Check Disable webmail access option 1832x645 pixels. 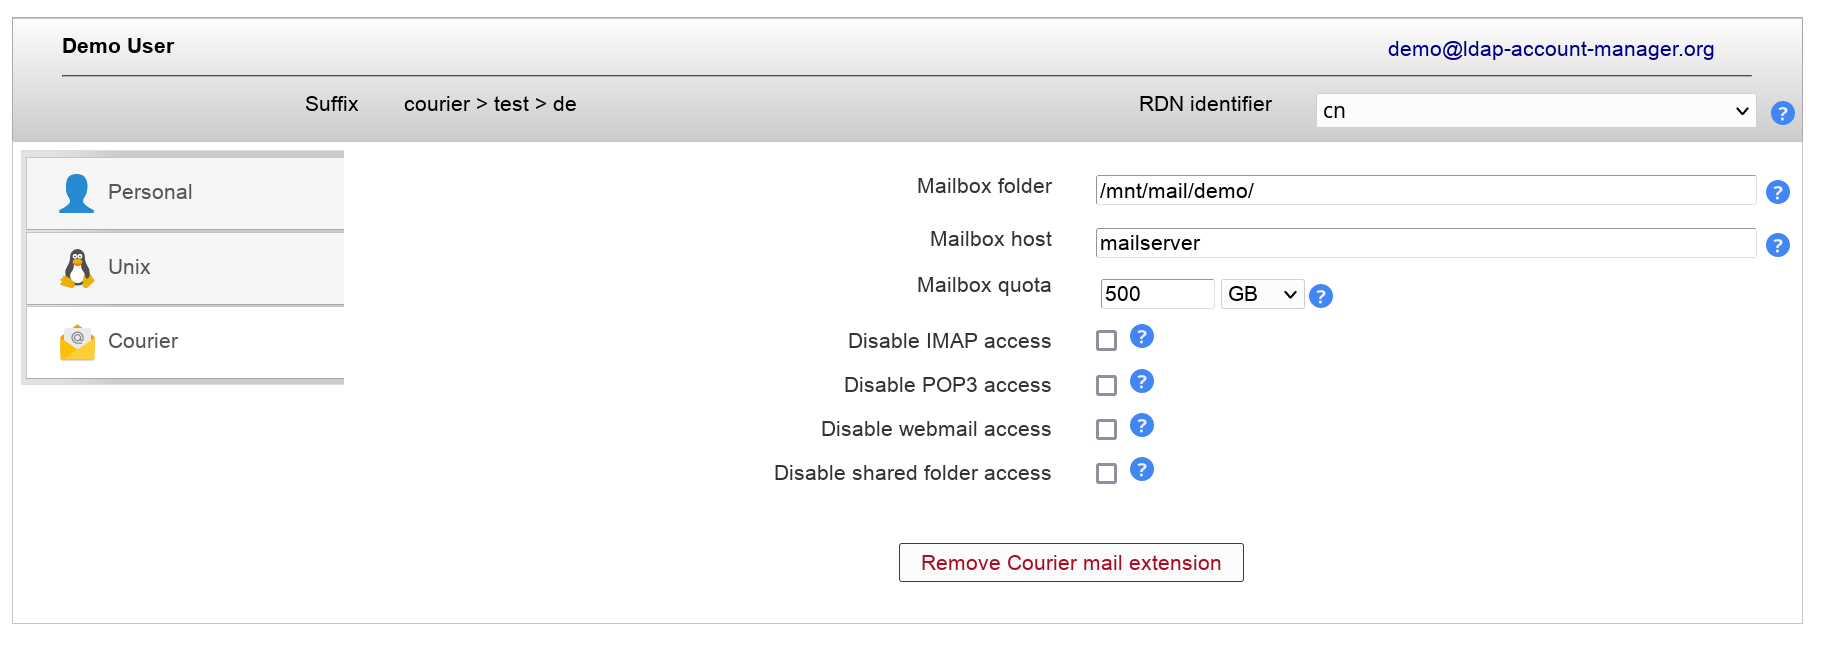tap(1106, 429)
